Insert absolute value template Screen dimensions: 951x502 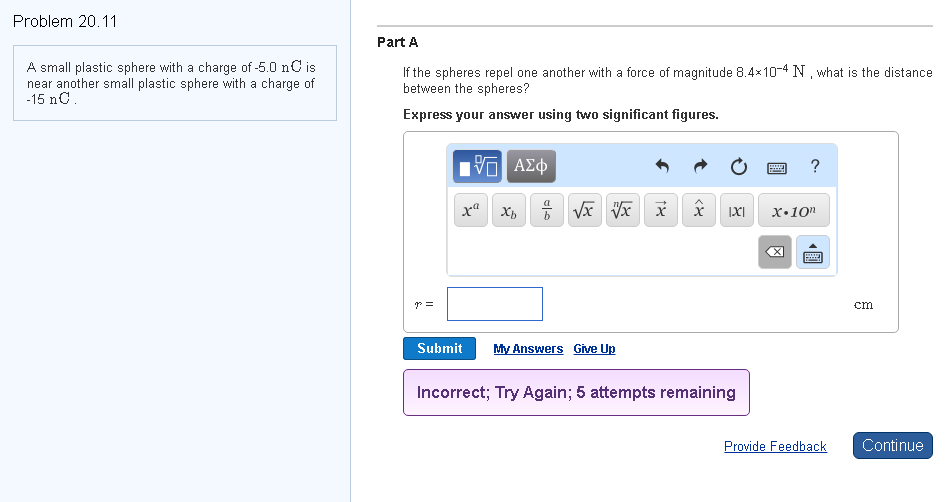tap(737, 210)
